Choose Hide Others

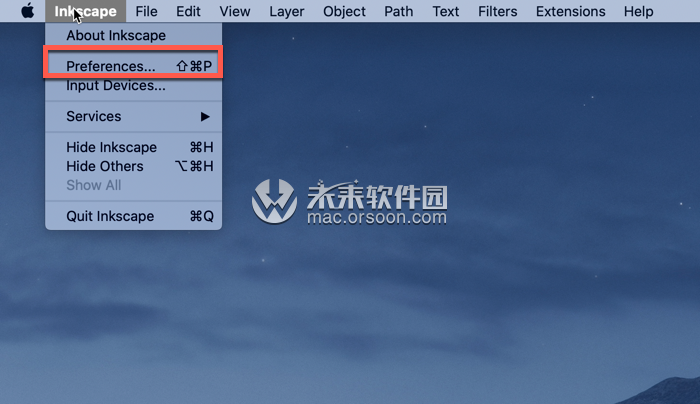(133, 167)
